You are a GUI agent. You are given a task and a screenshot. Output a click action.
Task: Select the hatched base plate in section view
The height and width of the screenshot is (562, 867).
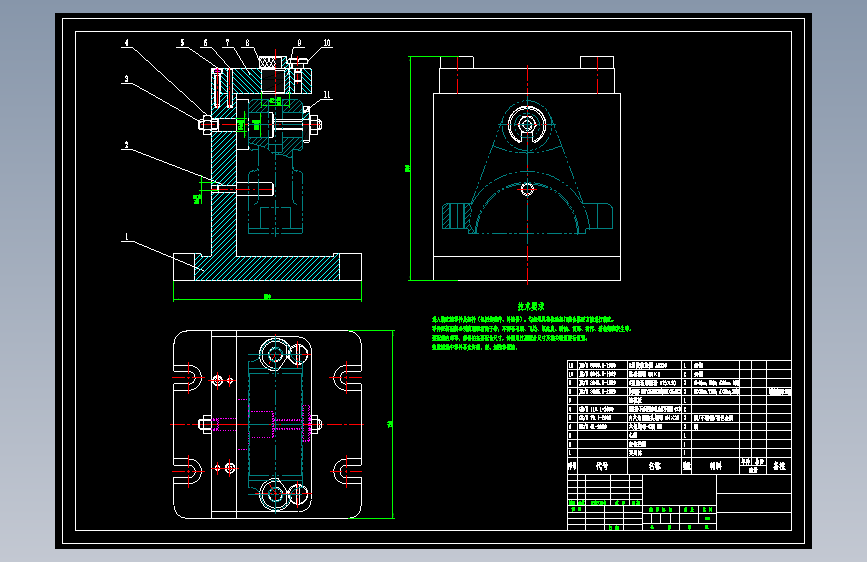click(x=267, y=268)
